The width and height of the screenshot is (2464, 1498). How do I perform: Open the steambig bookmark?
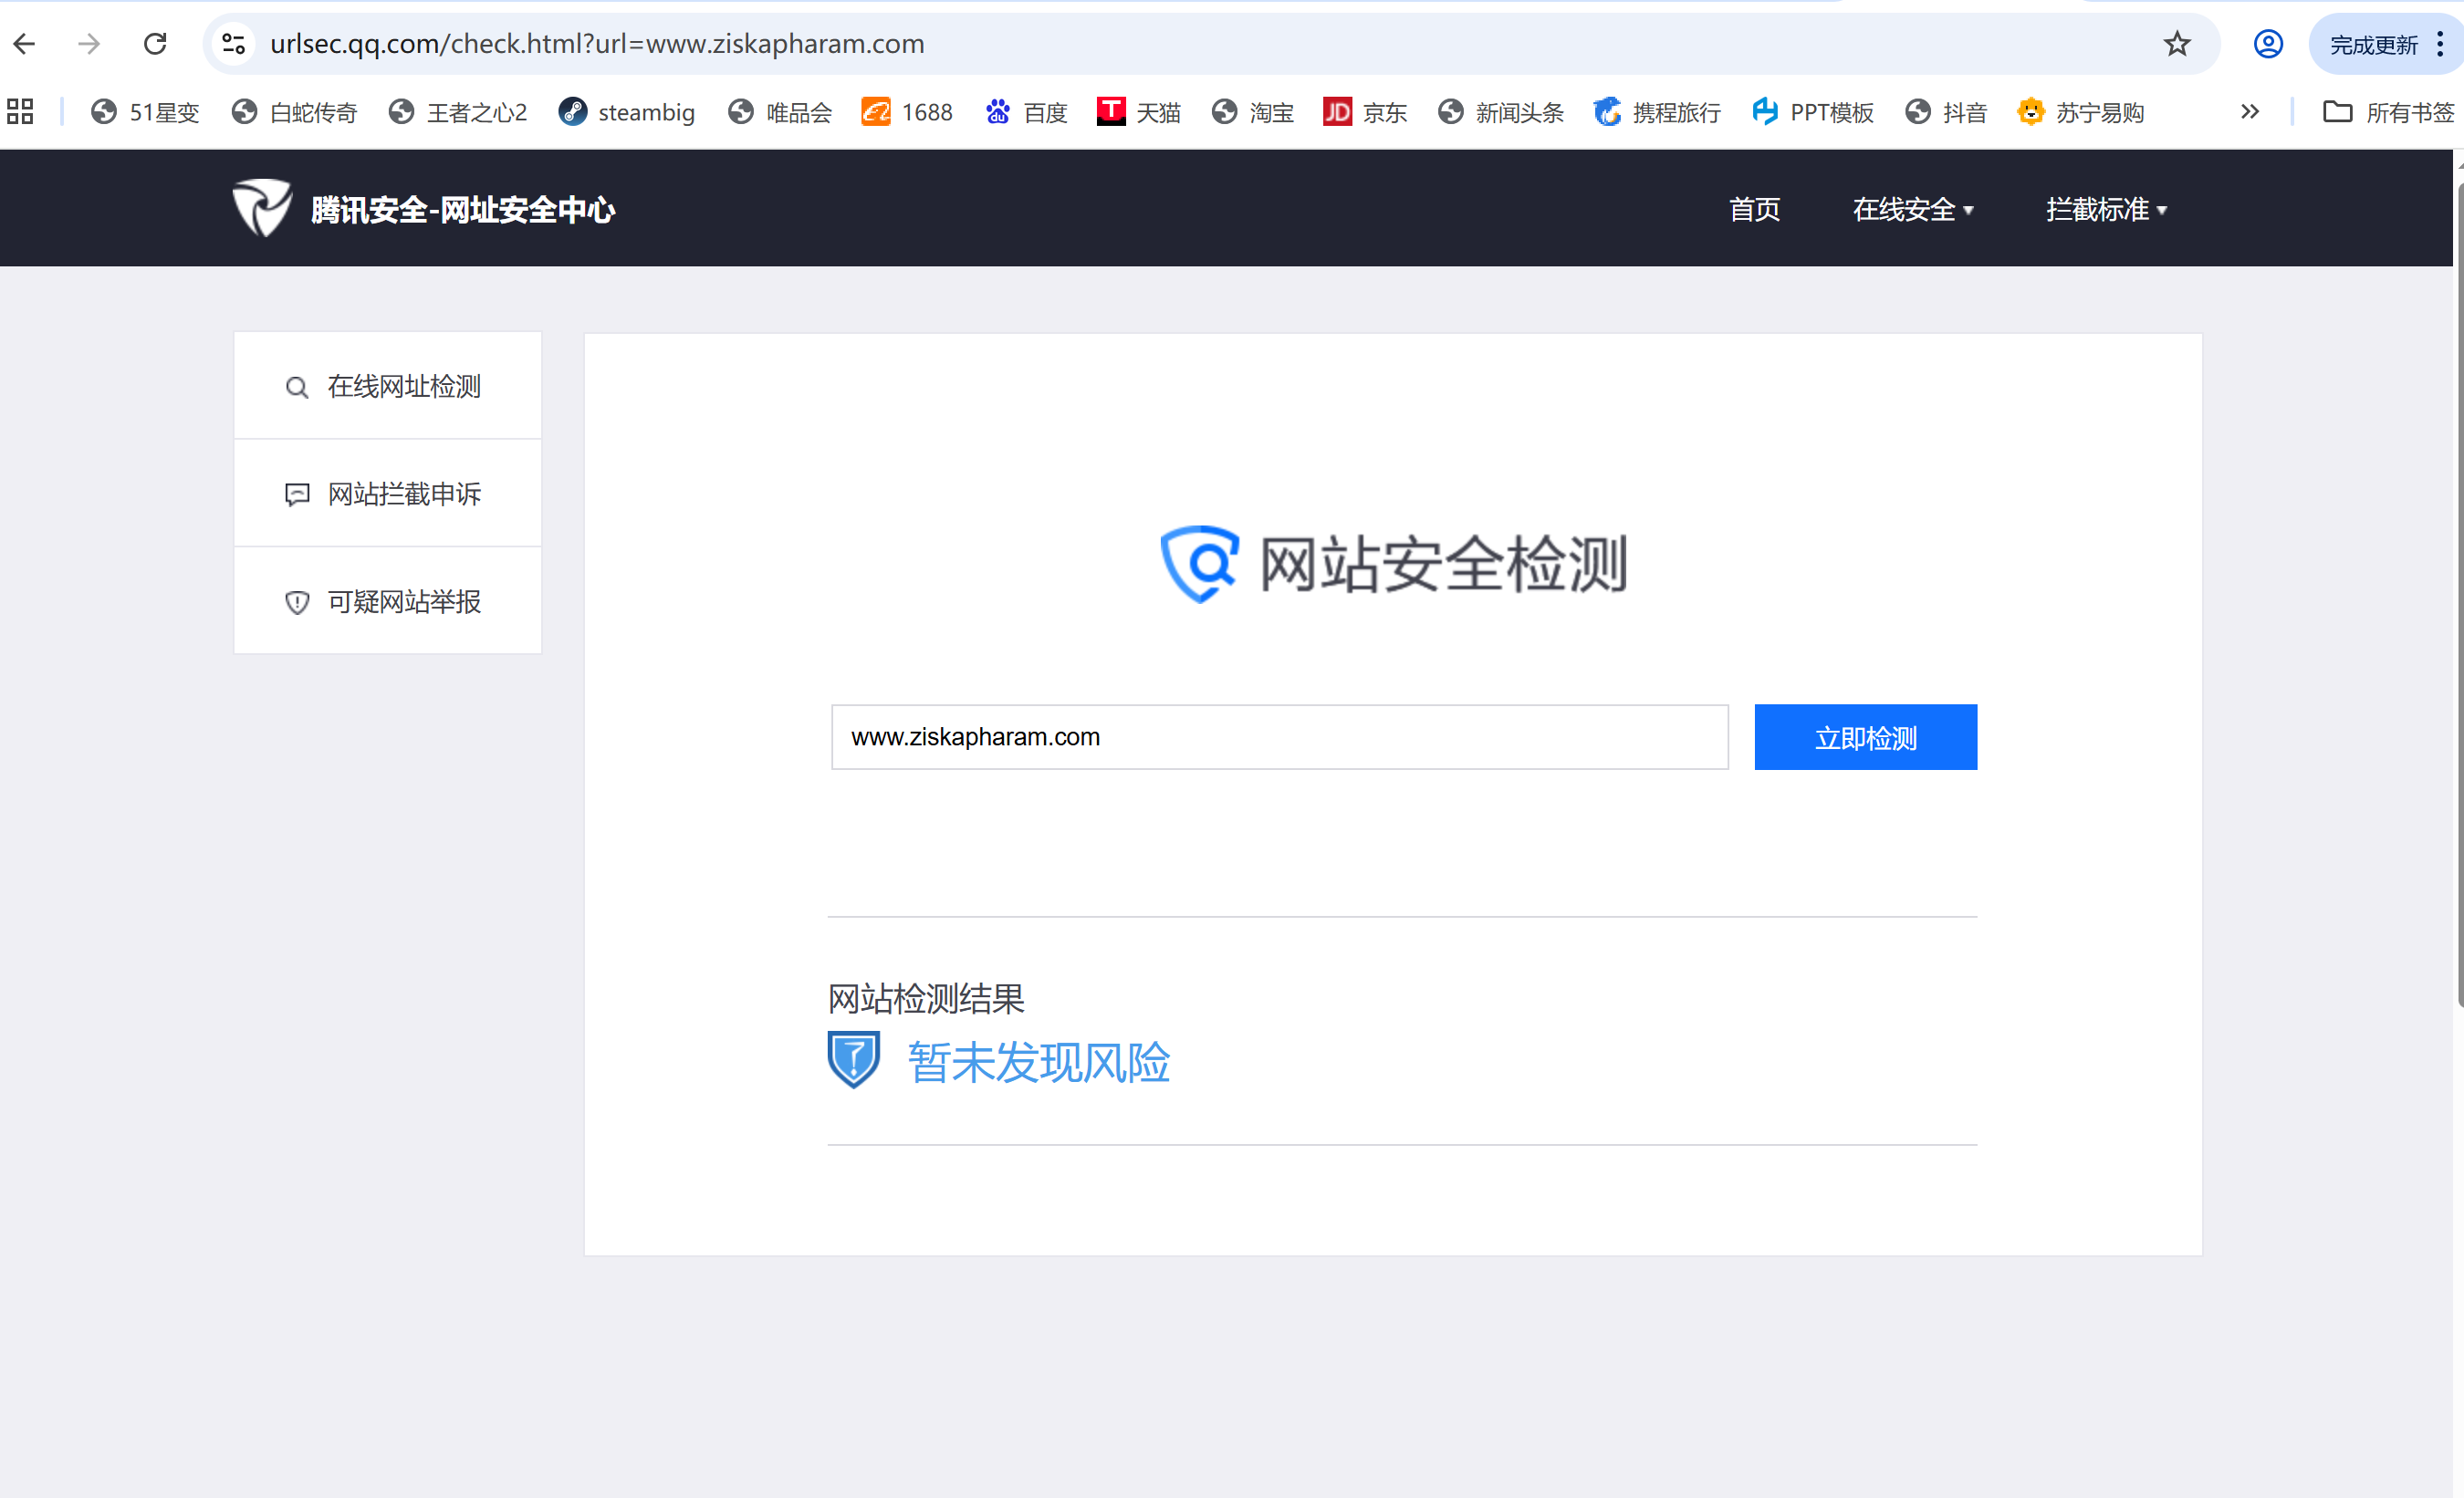point(627,112)
